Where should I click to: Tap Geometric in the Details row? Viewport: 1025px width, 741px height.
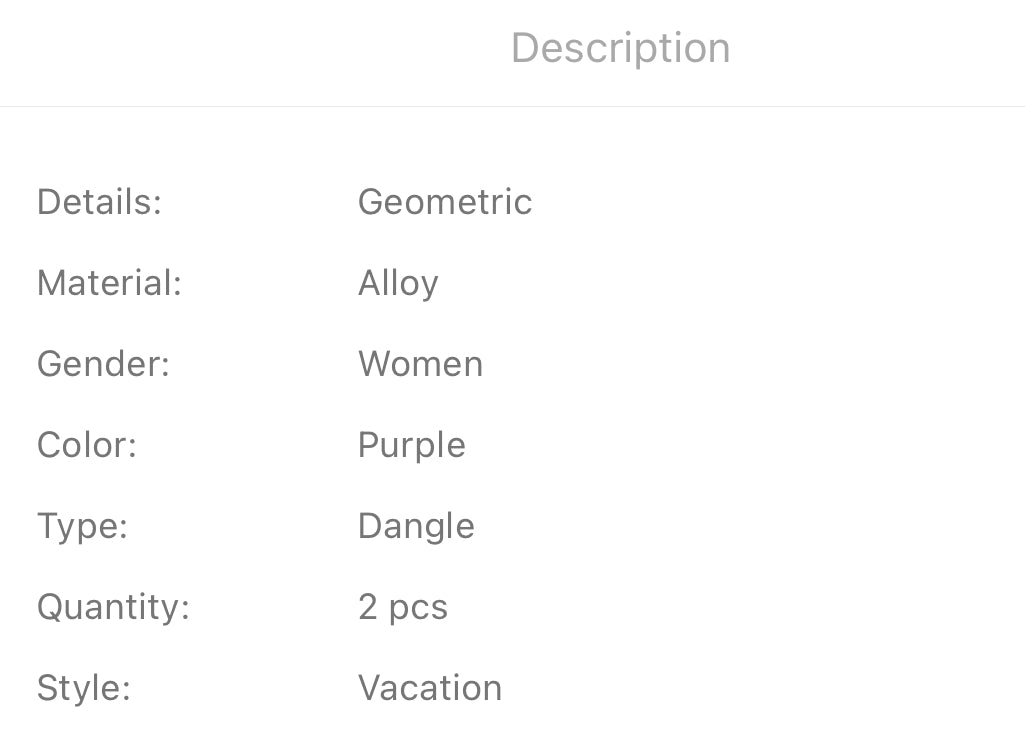tap(445, 201)
